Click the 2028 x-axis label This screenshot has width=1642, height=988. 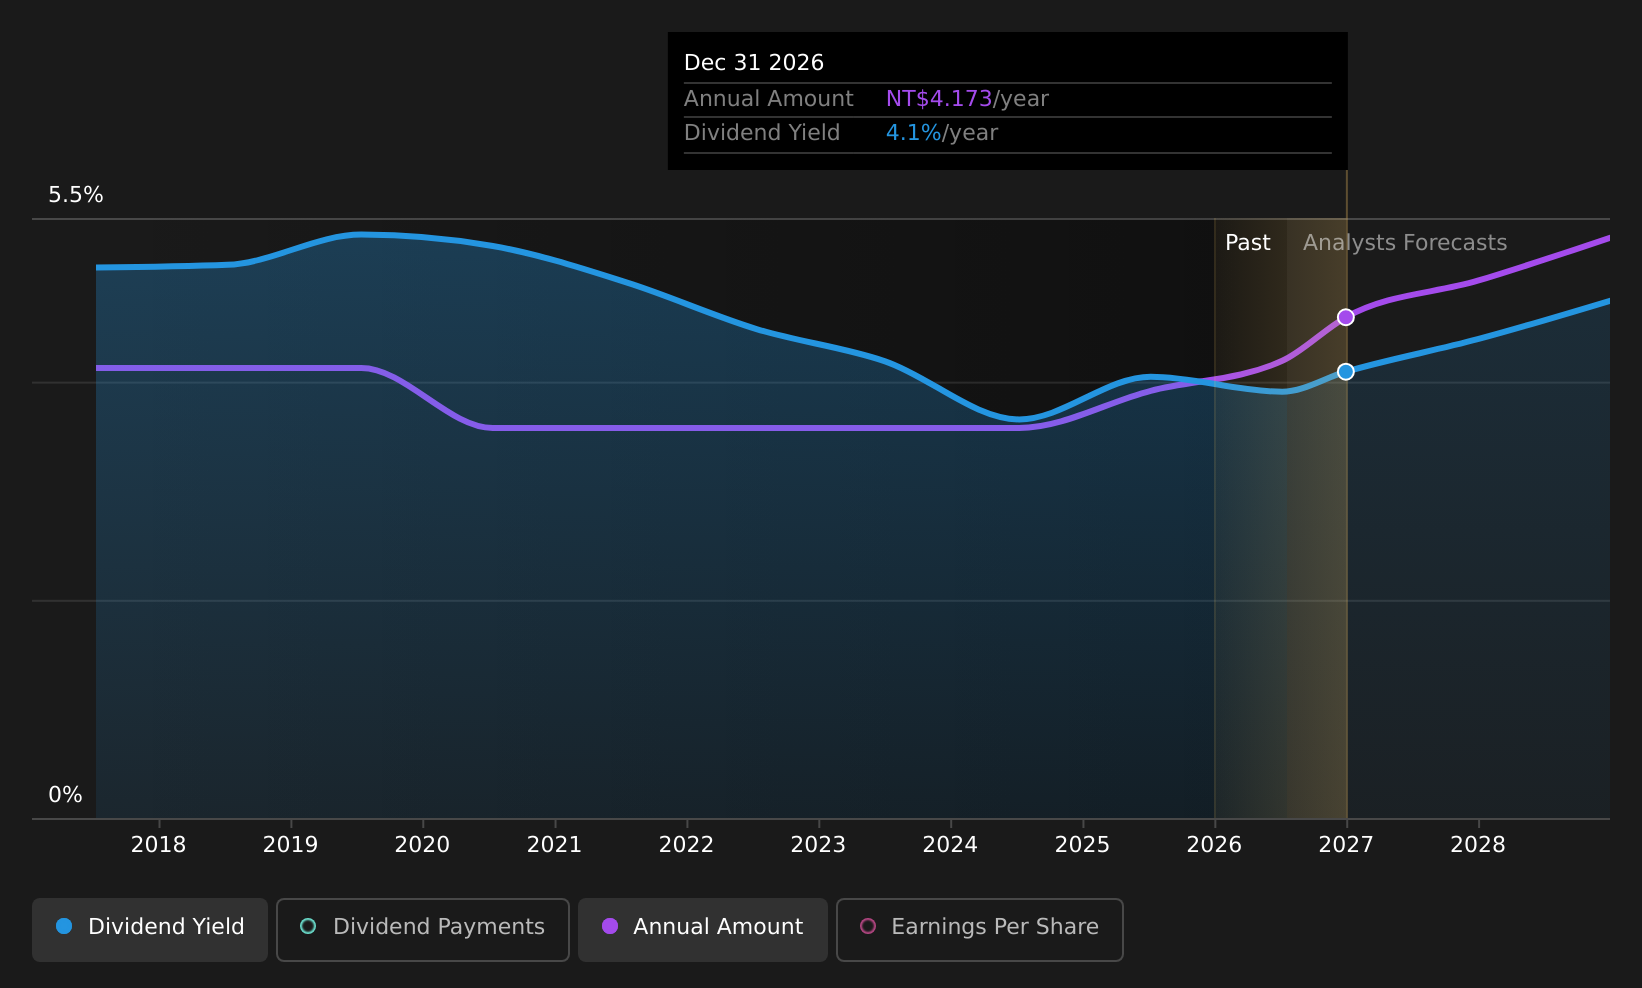[1478, 845]
